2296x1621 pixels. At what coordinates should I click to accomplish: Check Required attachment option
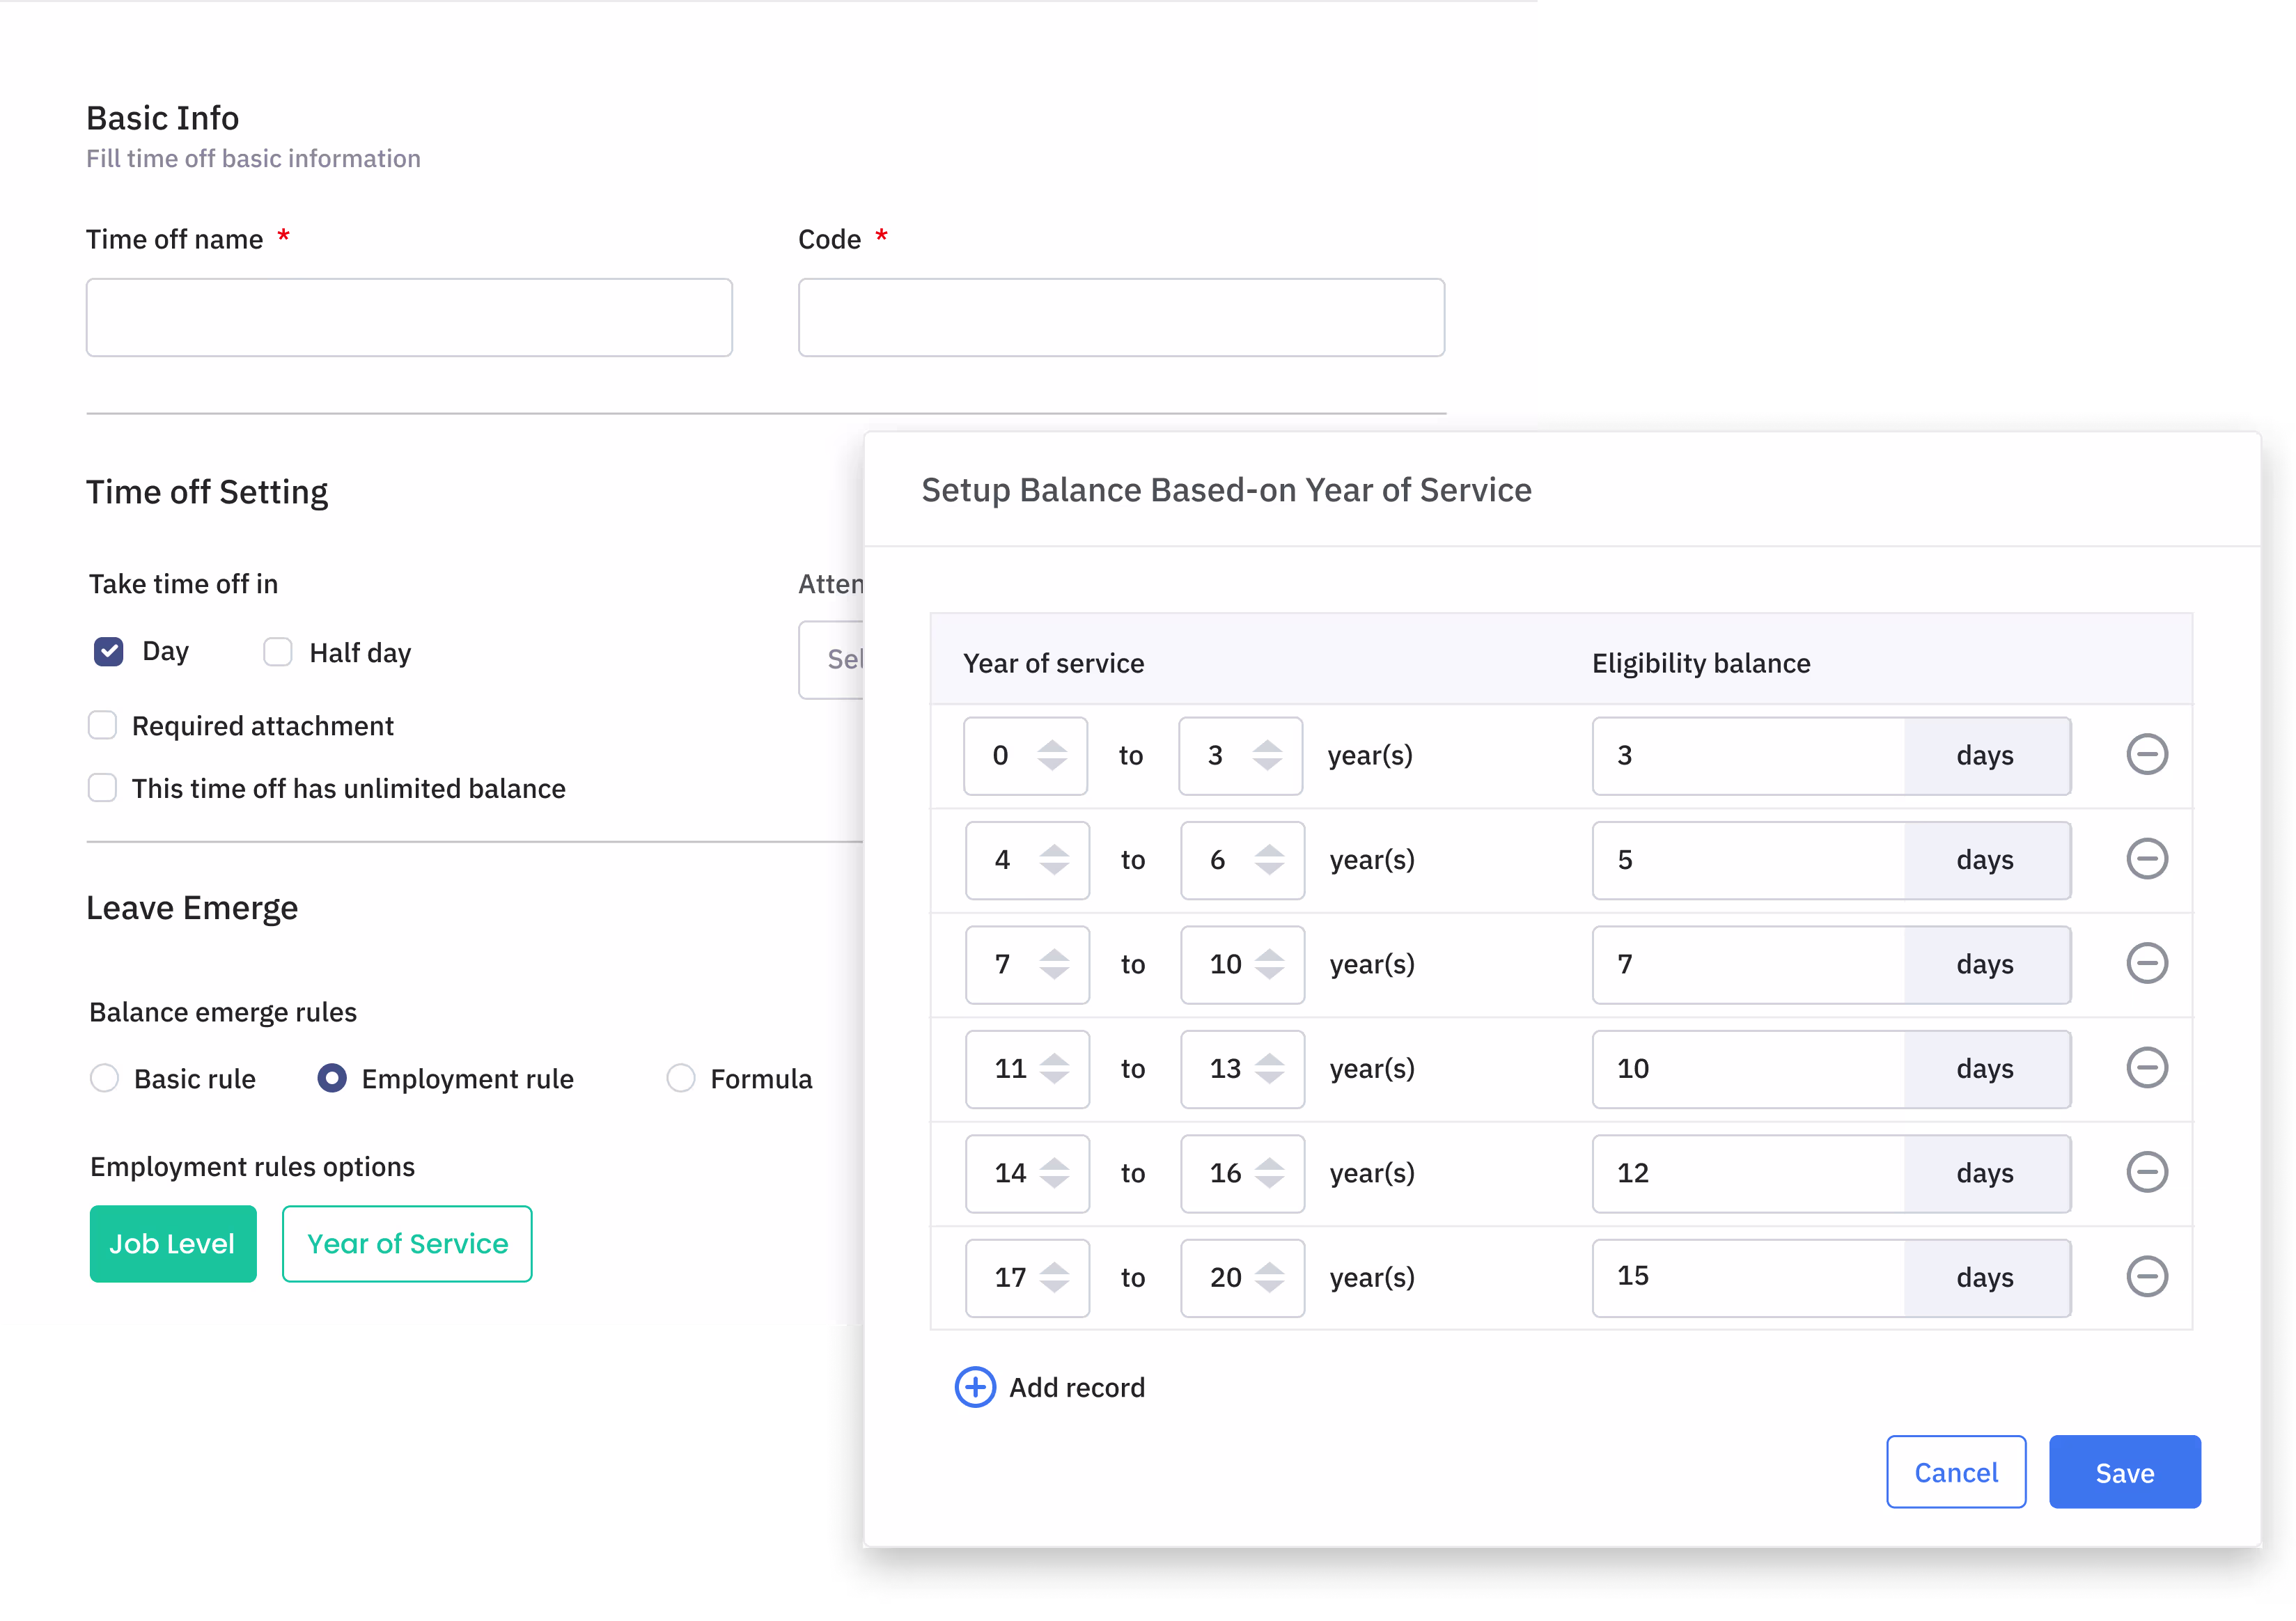pos(102,725)
